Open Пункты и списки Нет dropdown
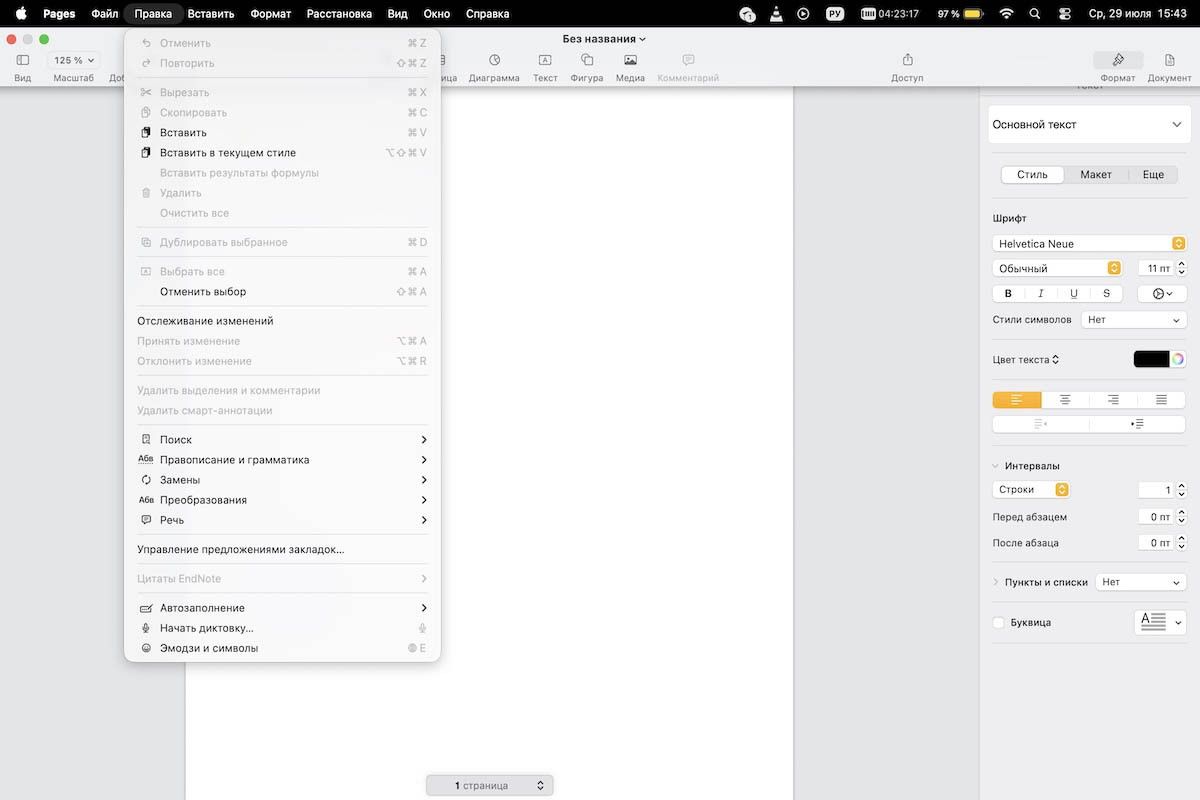This screenshot has height=800, width=1200. click(x=1141, y=582)
